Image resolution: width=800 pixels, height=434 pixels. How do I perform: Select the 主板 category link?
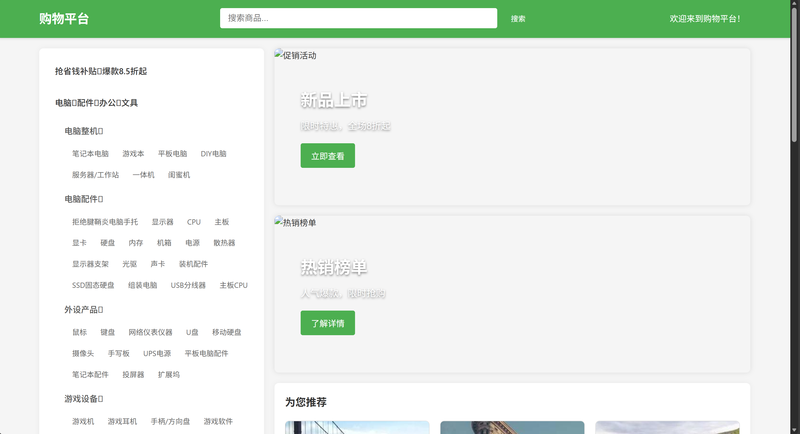(222, 222)
